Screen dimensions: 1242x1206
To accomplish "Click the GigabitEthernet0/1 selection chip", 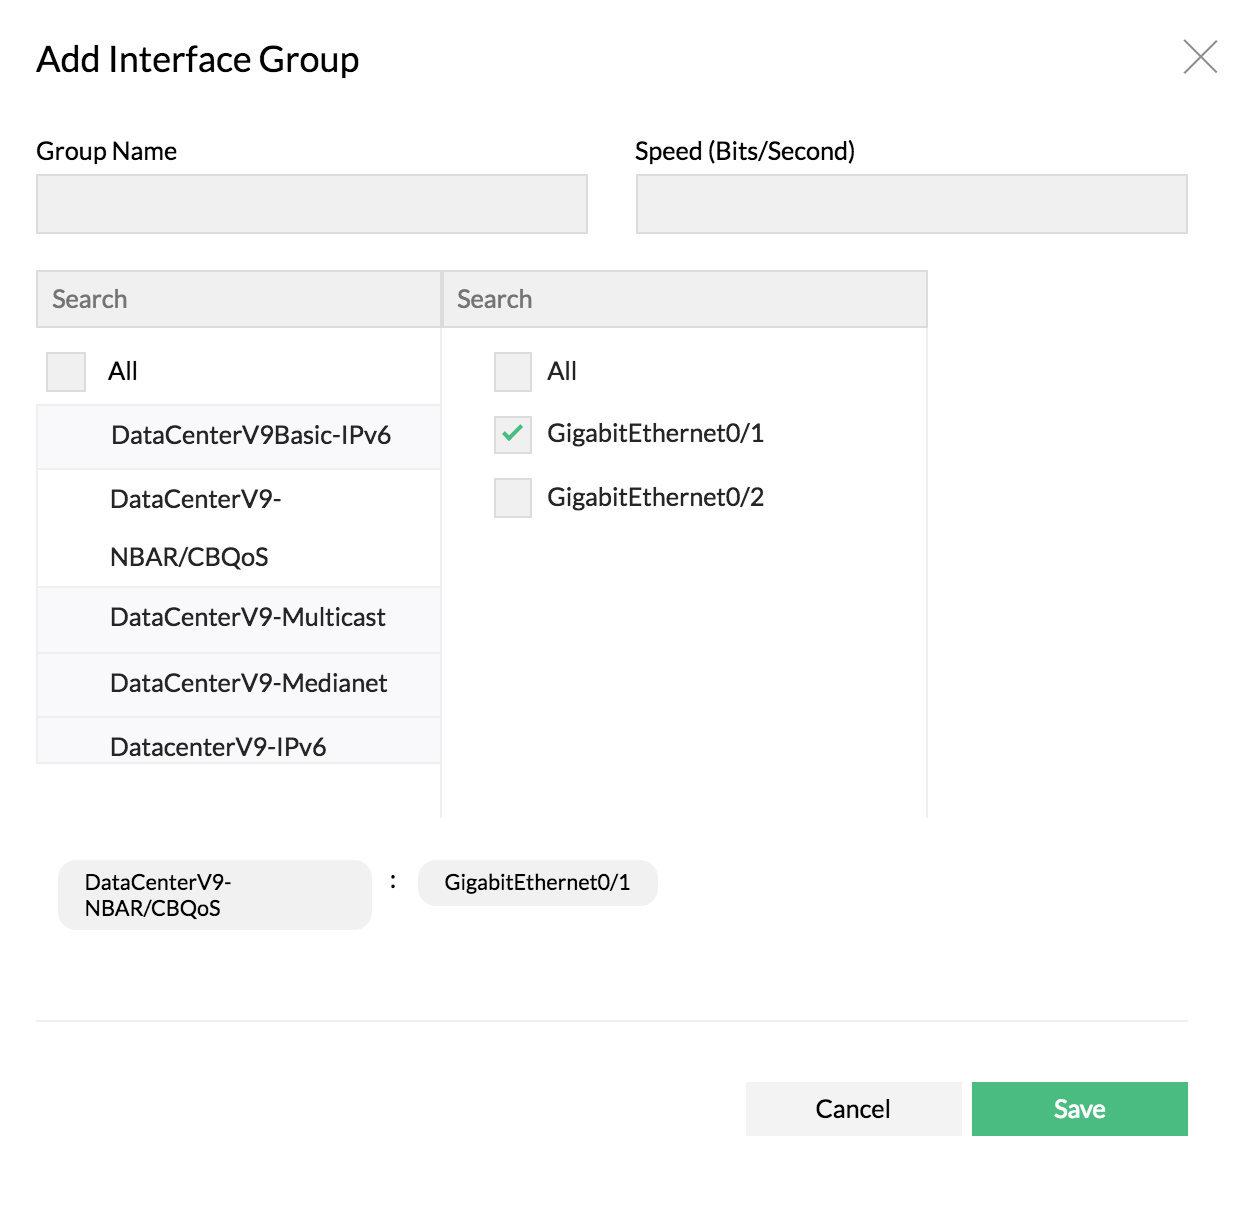I will click(537, 882).
